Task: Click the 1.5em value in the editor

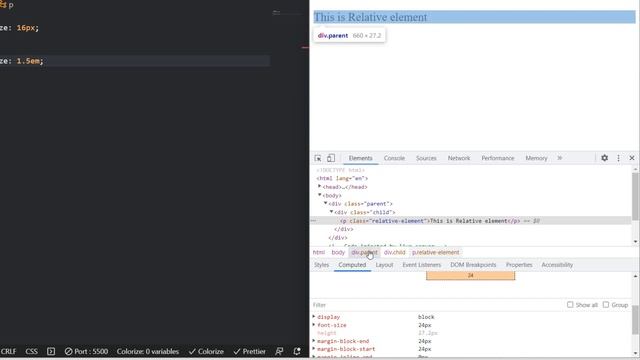Action: (x=28, y=61)
